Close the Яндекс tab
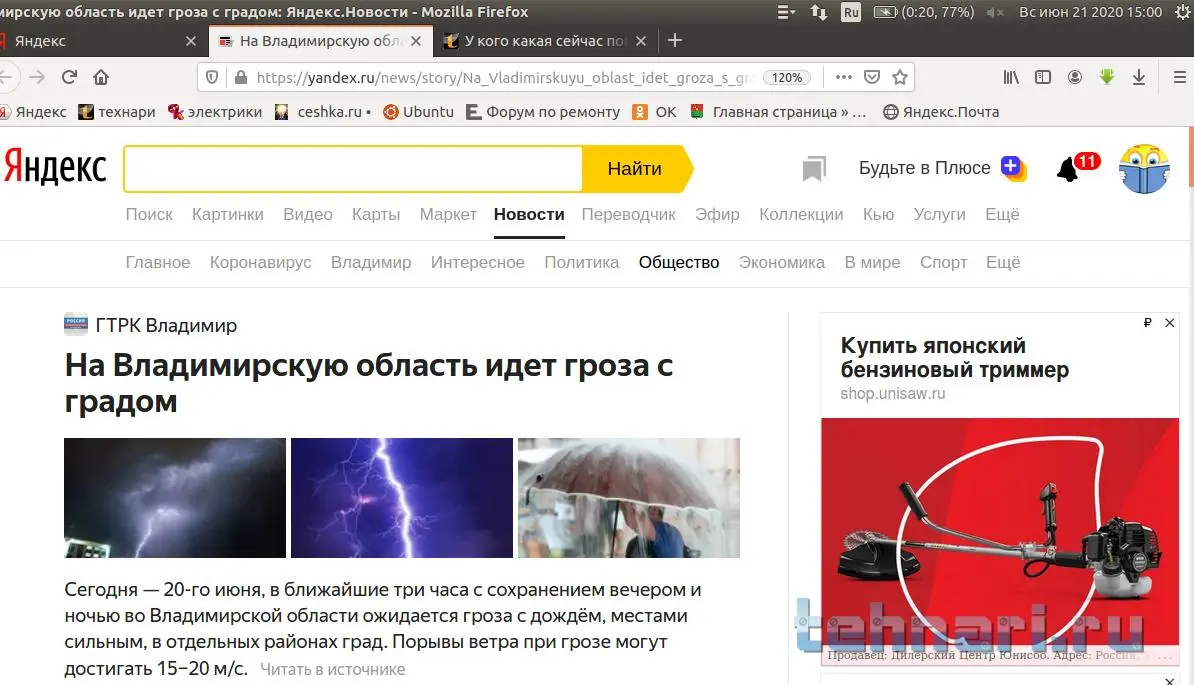Screen dimensions: 1194x685 191,41
